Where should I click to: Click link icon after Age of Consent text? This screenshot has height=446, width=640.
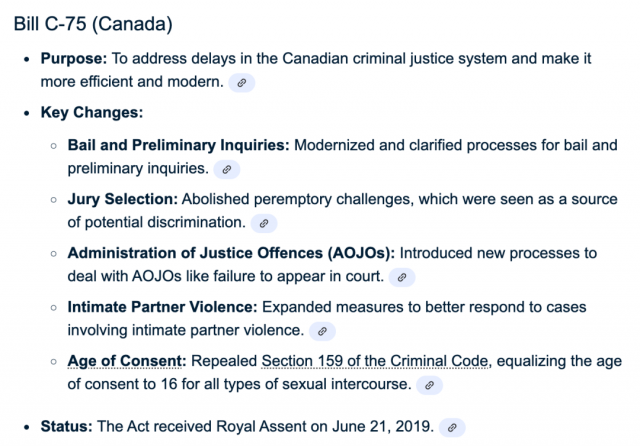click(429, 385)
